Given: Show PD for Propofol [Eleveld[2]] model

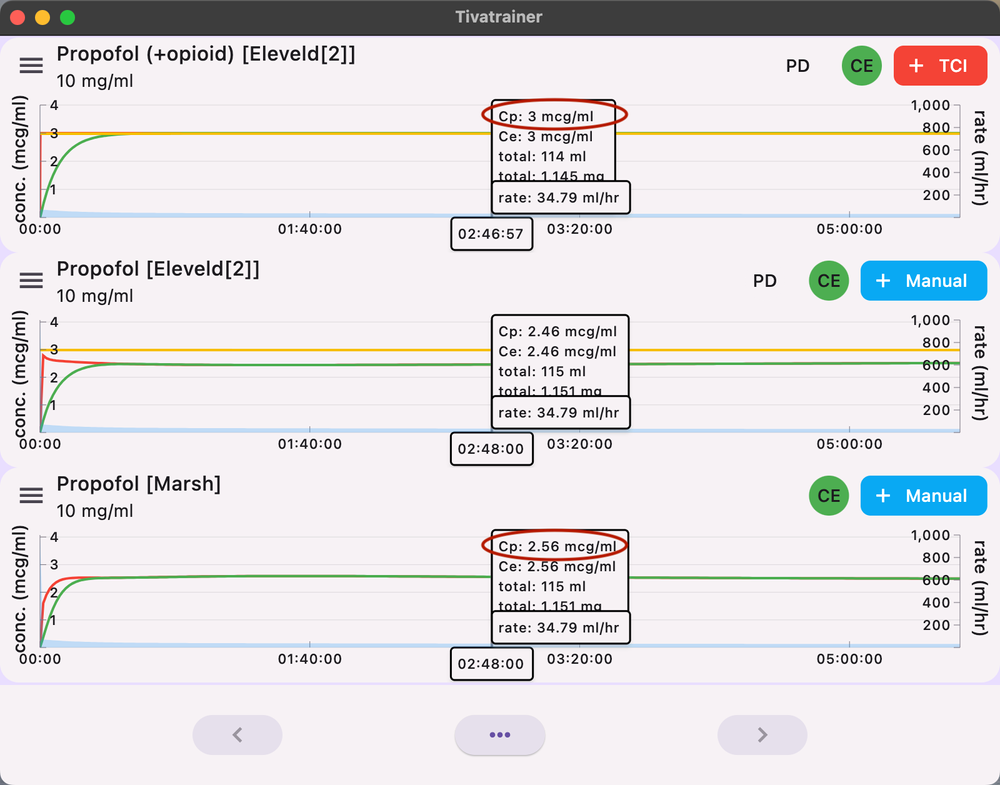Looking at the screenshot, I should 765,281.
